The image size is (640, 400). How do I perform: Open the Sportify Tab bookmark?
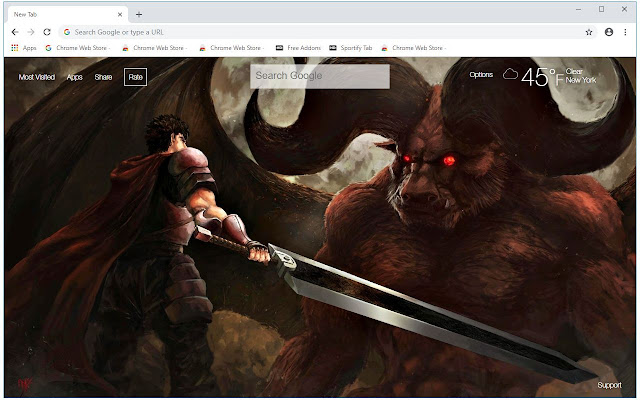click(x=351, y=48)
